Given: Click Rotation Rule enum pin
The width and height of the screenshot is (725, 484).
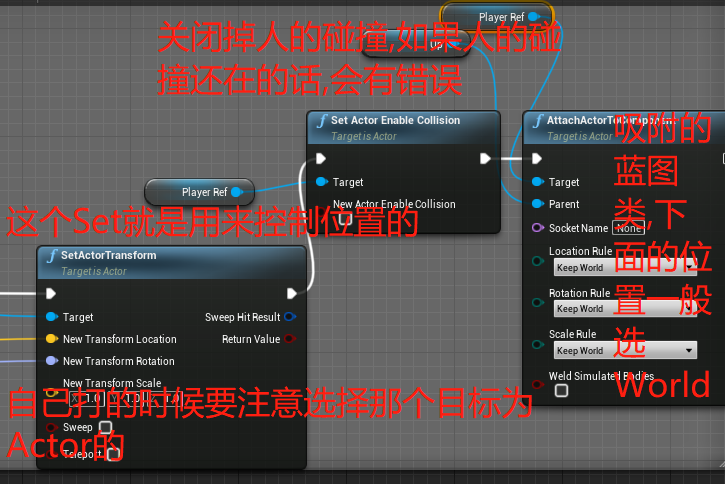Looking at the screenshot, I should click(538, 302).
